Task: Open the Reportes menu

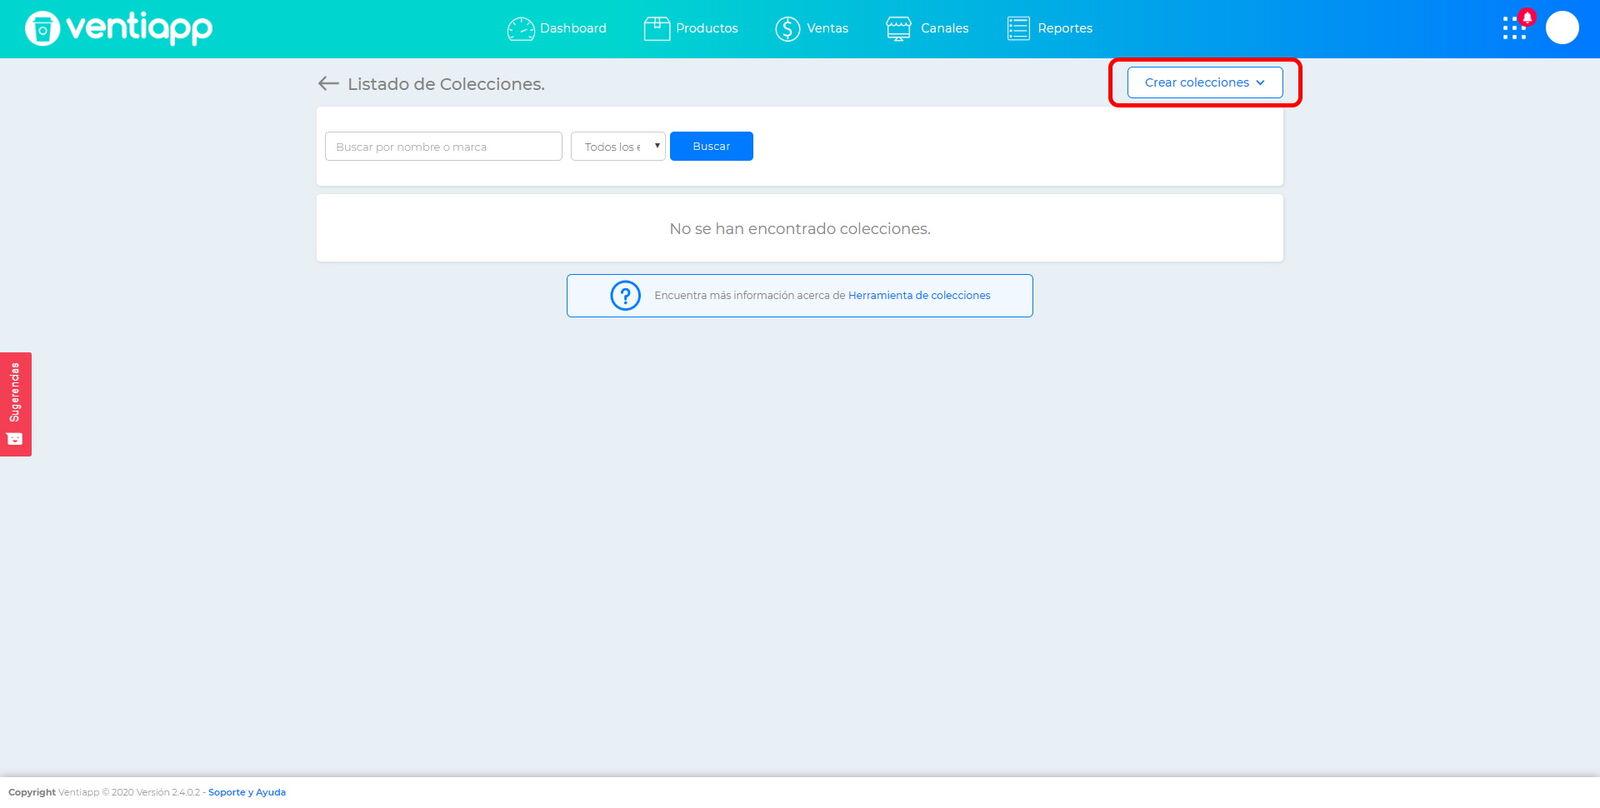Action: pos(1049,29)
